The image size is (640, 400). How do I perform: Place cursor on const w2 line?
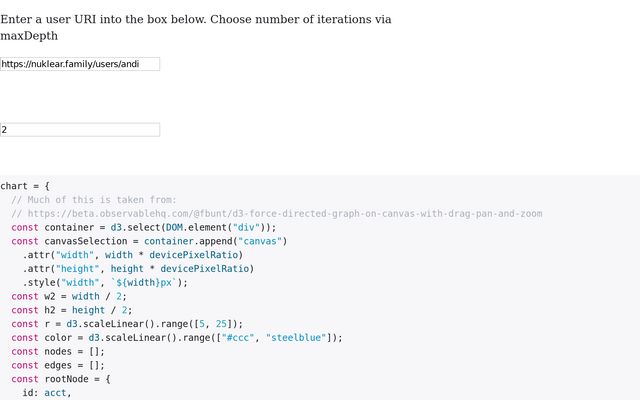[x=69, y=296]
